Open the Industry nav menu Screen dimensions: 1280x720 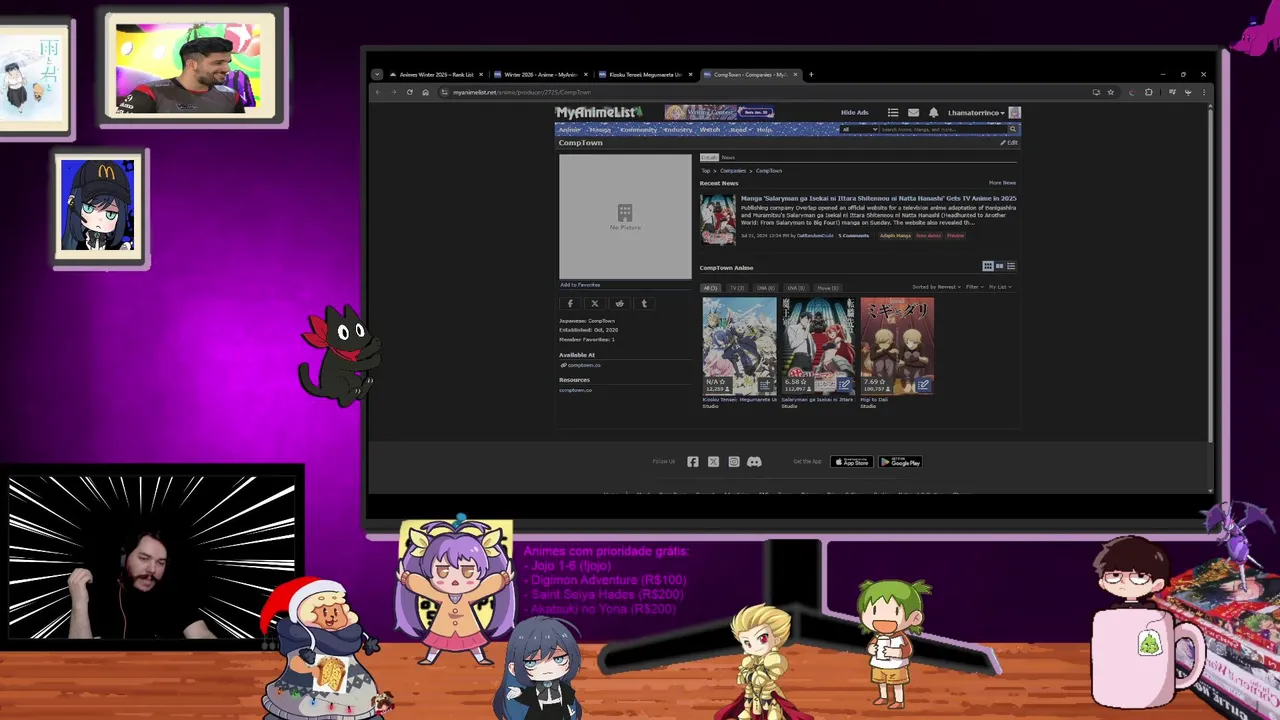click(678, 130)
